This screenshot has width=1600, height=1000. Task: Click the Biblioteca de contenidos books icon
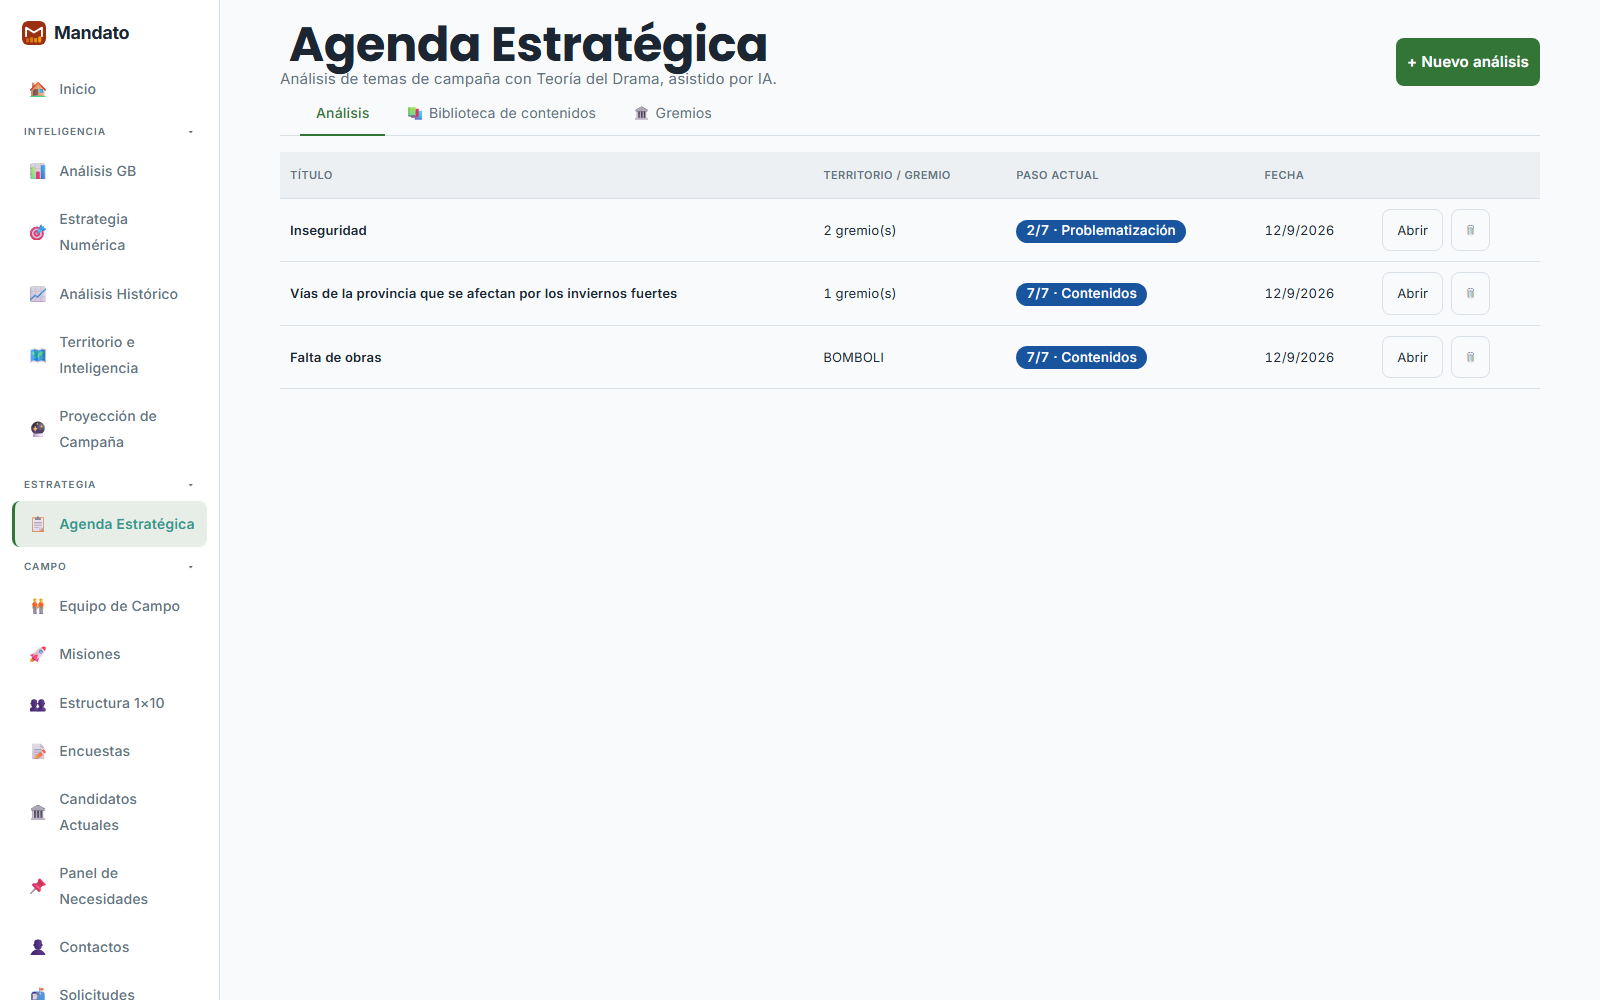(x=415, y=114)
